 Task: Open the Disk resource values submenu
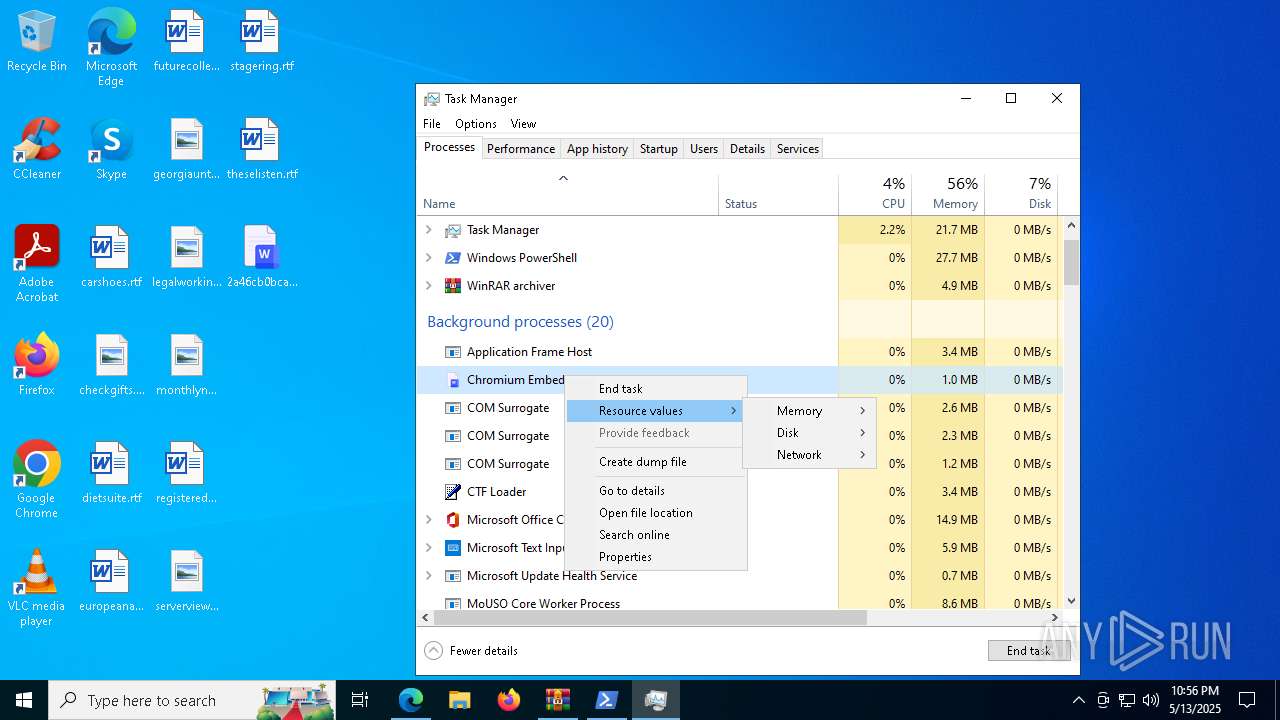pyautogui.click(x=809, y=433)
